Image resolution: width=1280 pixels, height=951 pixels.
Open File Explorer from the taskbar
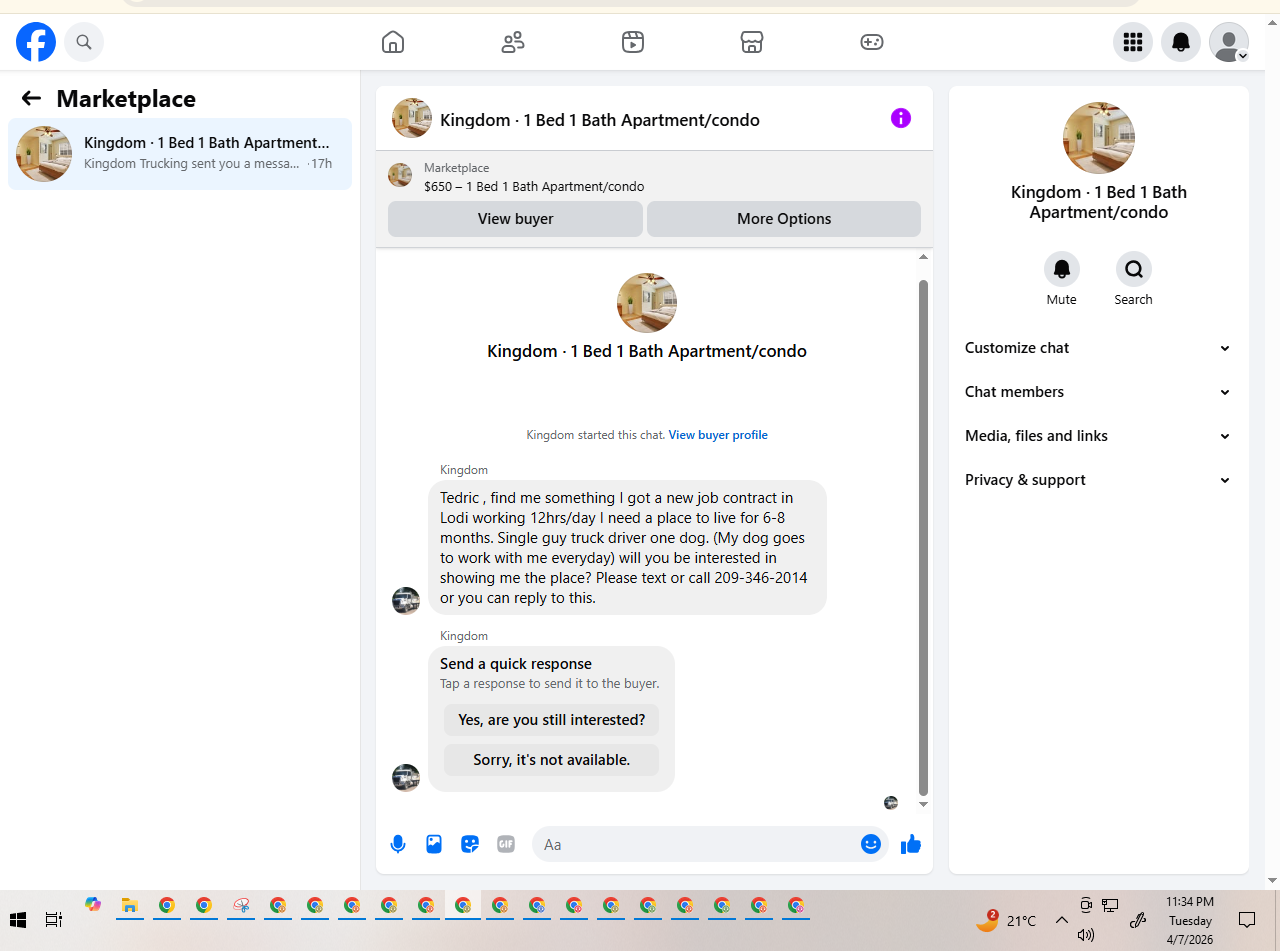(x=129, y=905)
